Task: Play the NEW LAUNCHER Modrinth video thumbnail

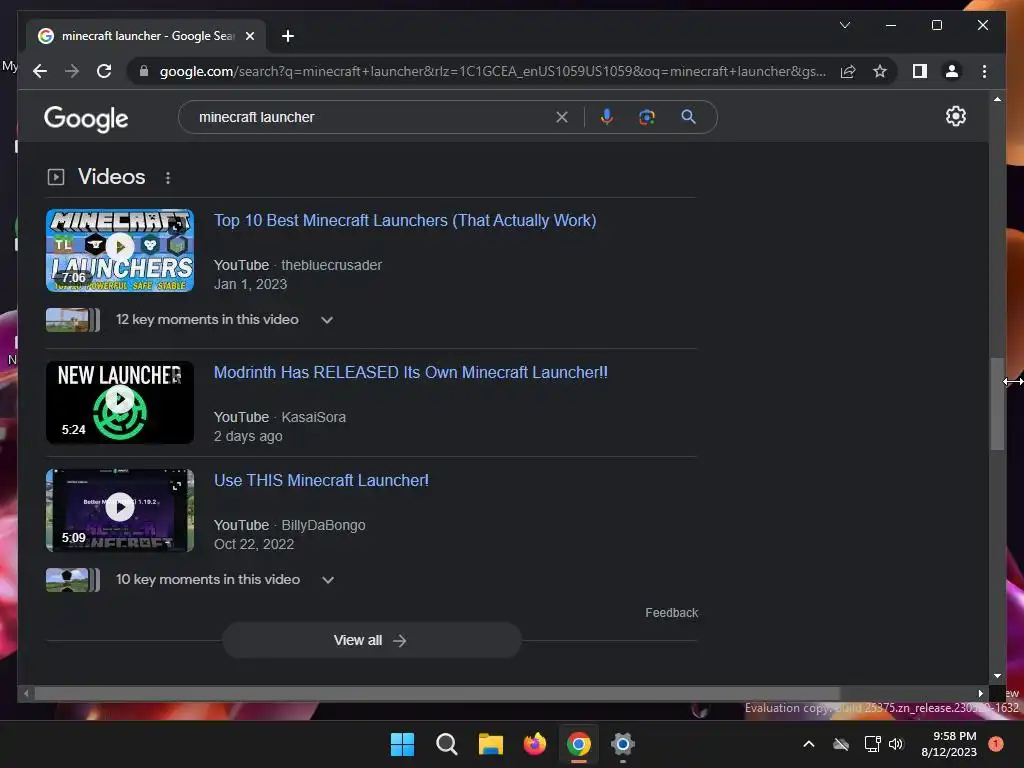Action: [120, 402]
